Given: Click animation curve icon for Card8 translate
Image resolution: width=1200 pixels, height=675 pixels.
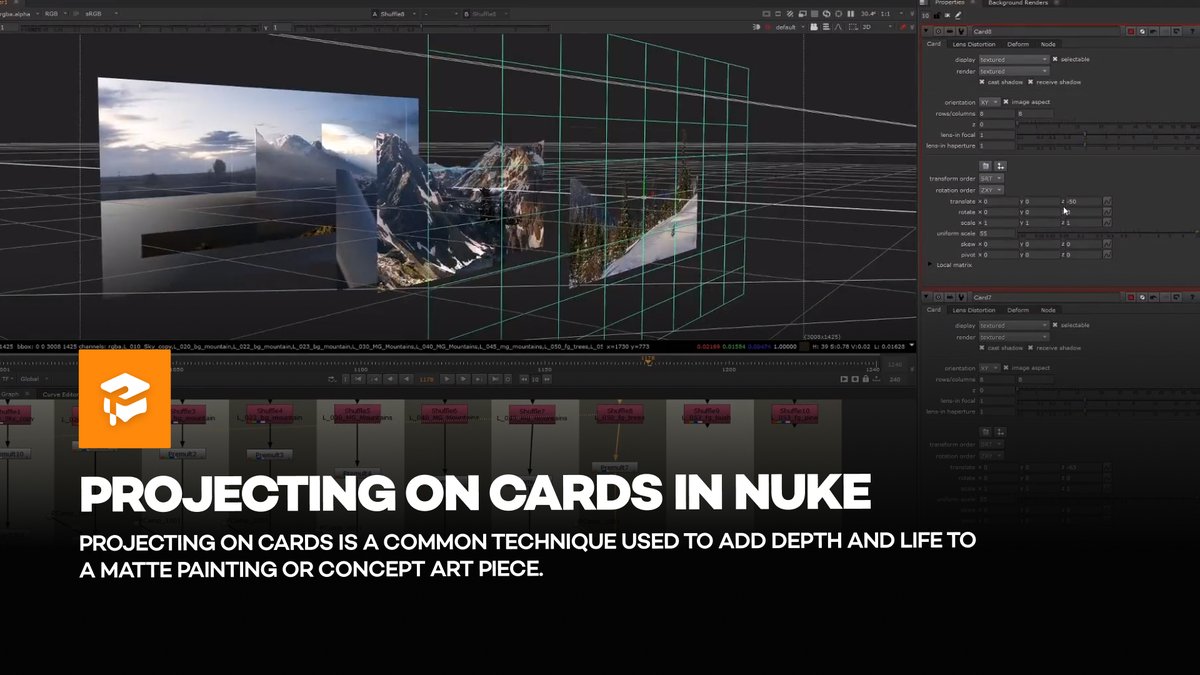Looking at the screenshot, I should click(1107, 201).
